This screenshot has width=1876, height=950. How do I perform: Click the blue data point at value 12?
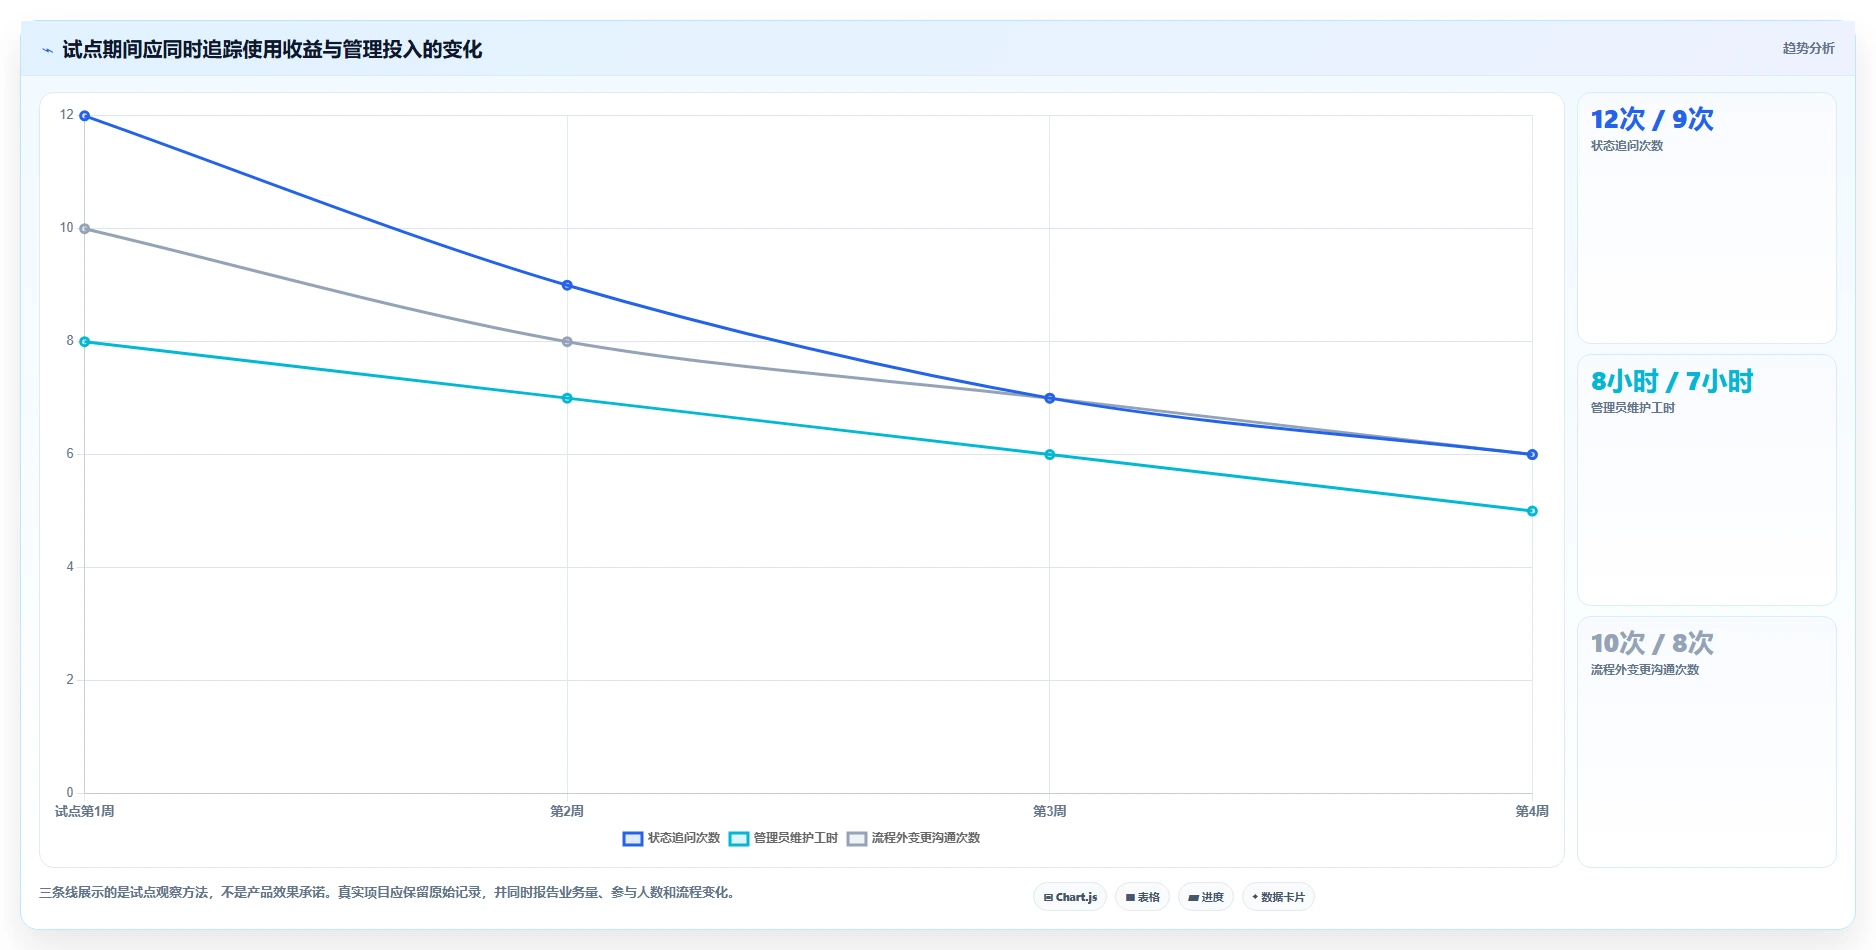pyautogui.click(x=85, y=116)
